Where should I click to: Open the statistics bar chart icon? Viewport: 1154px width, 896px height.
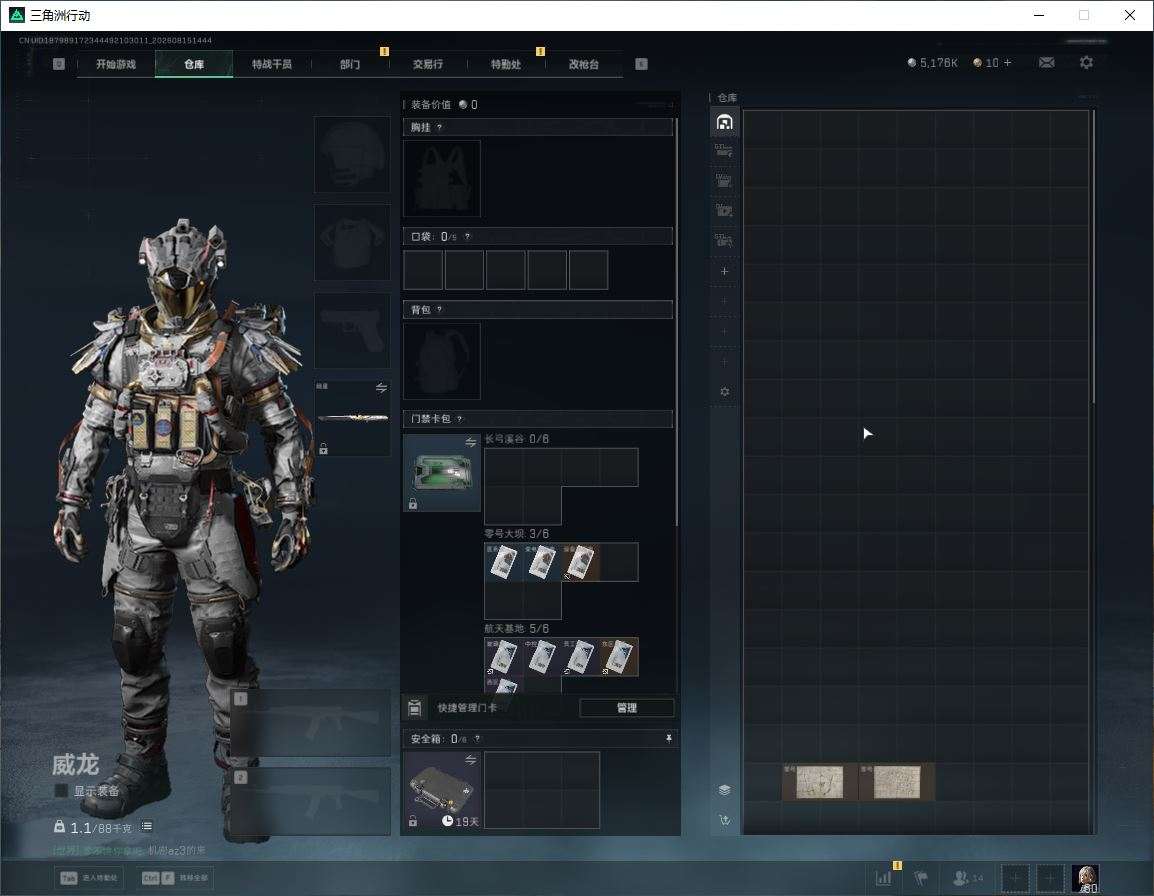click(883, 878)
